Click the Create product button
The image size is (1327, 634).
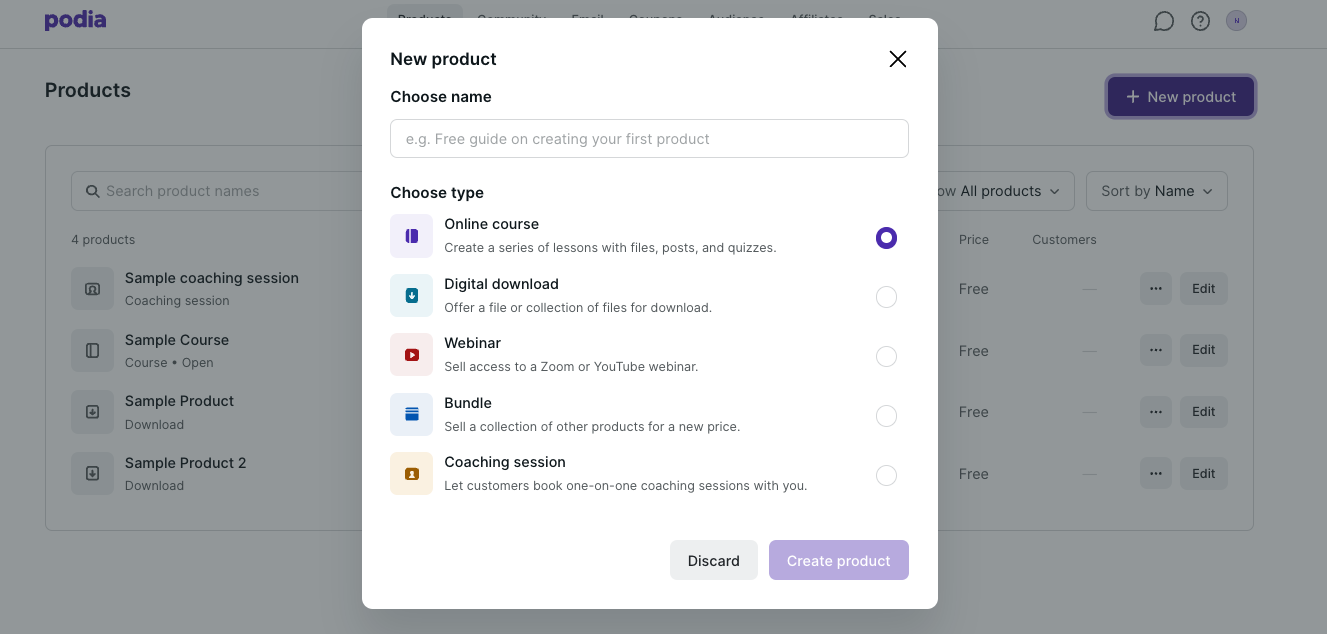838,560
